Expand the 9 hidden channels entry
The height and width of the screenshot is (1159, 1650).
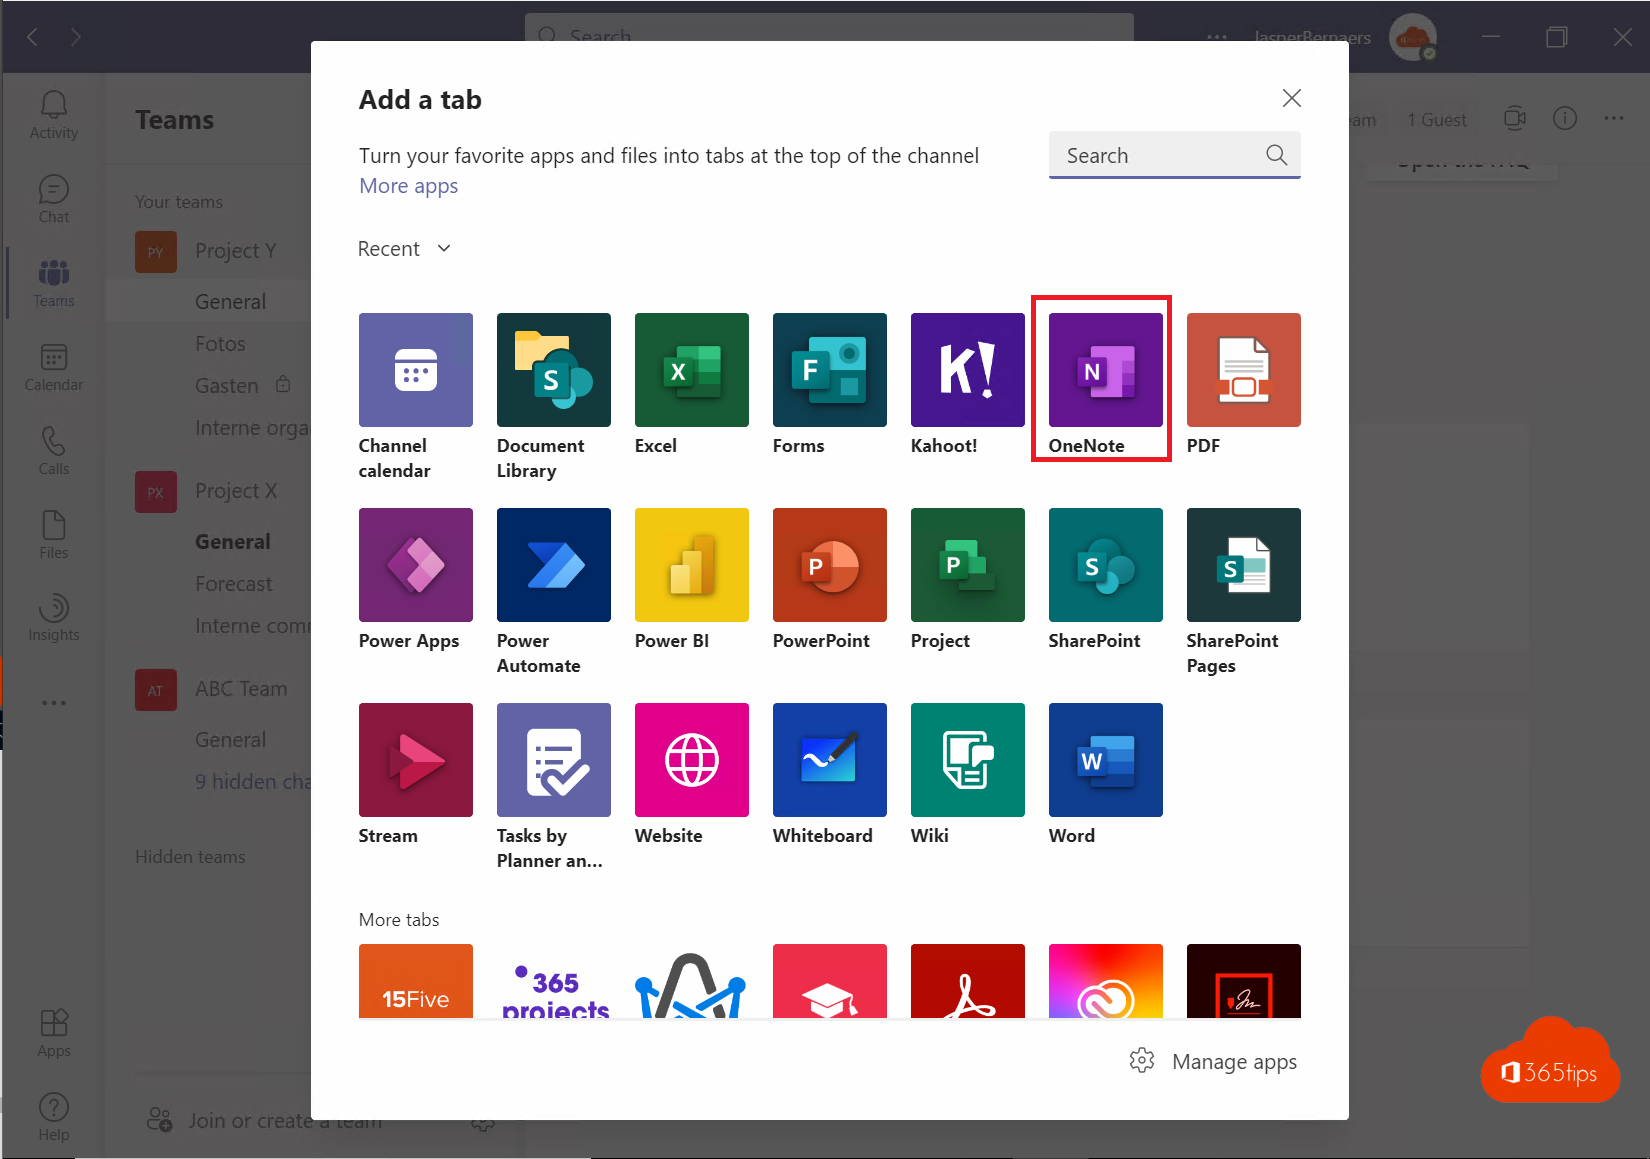tap(252, 782)
